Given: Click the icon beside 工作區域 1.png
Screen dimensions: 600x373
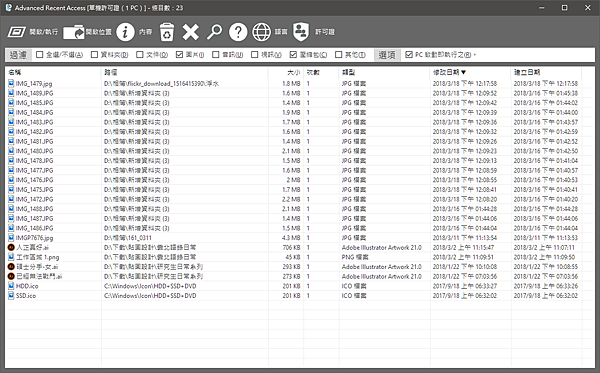Looking at the screenshot, I should (x=11, y=257).
